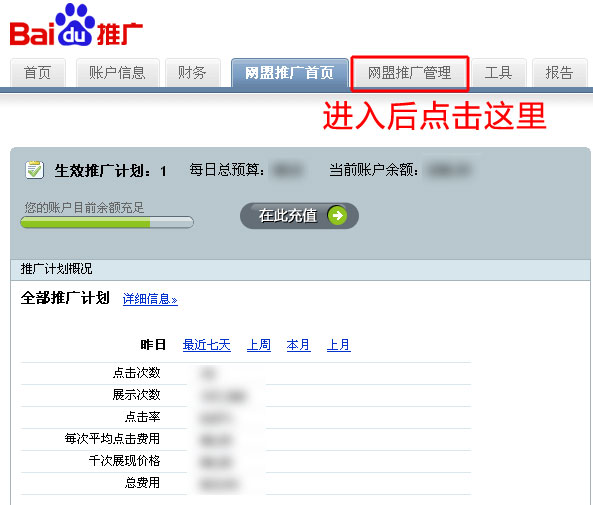Show stats for 上月
The image size is (593, 505).
click(x=338, y=345)
